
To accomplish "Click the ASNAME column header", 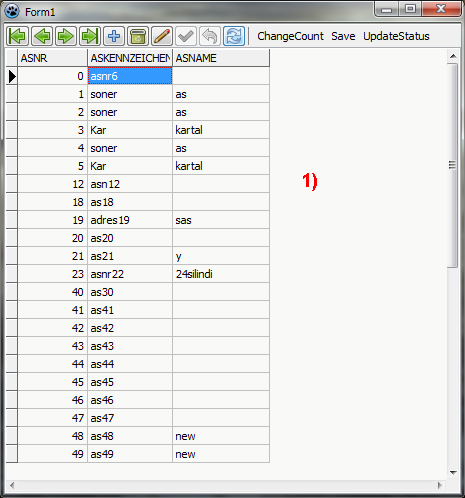I will [x=221, y=58].
